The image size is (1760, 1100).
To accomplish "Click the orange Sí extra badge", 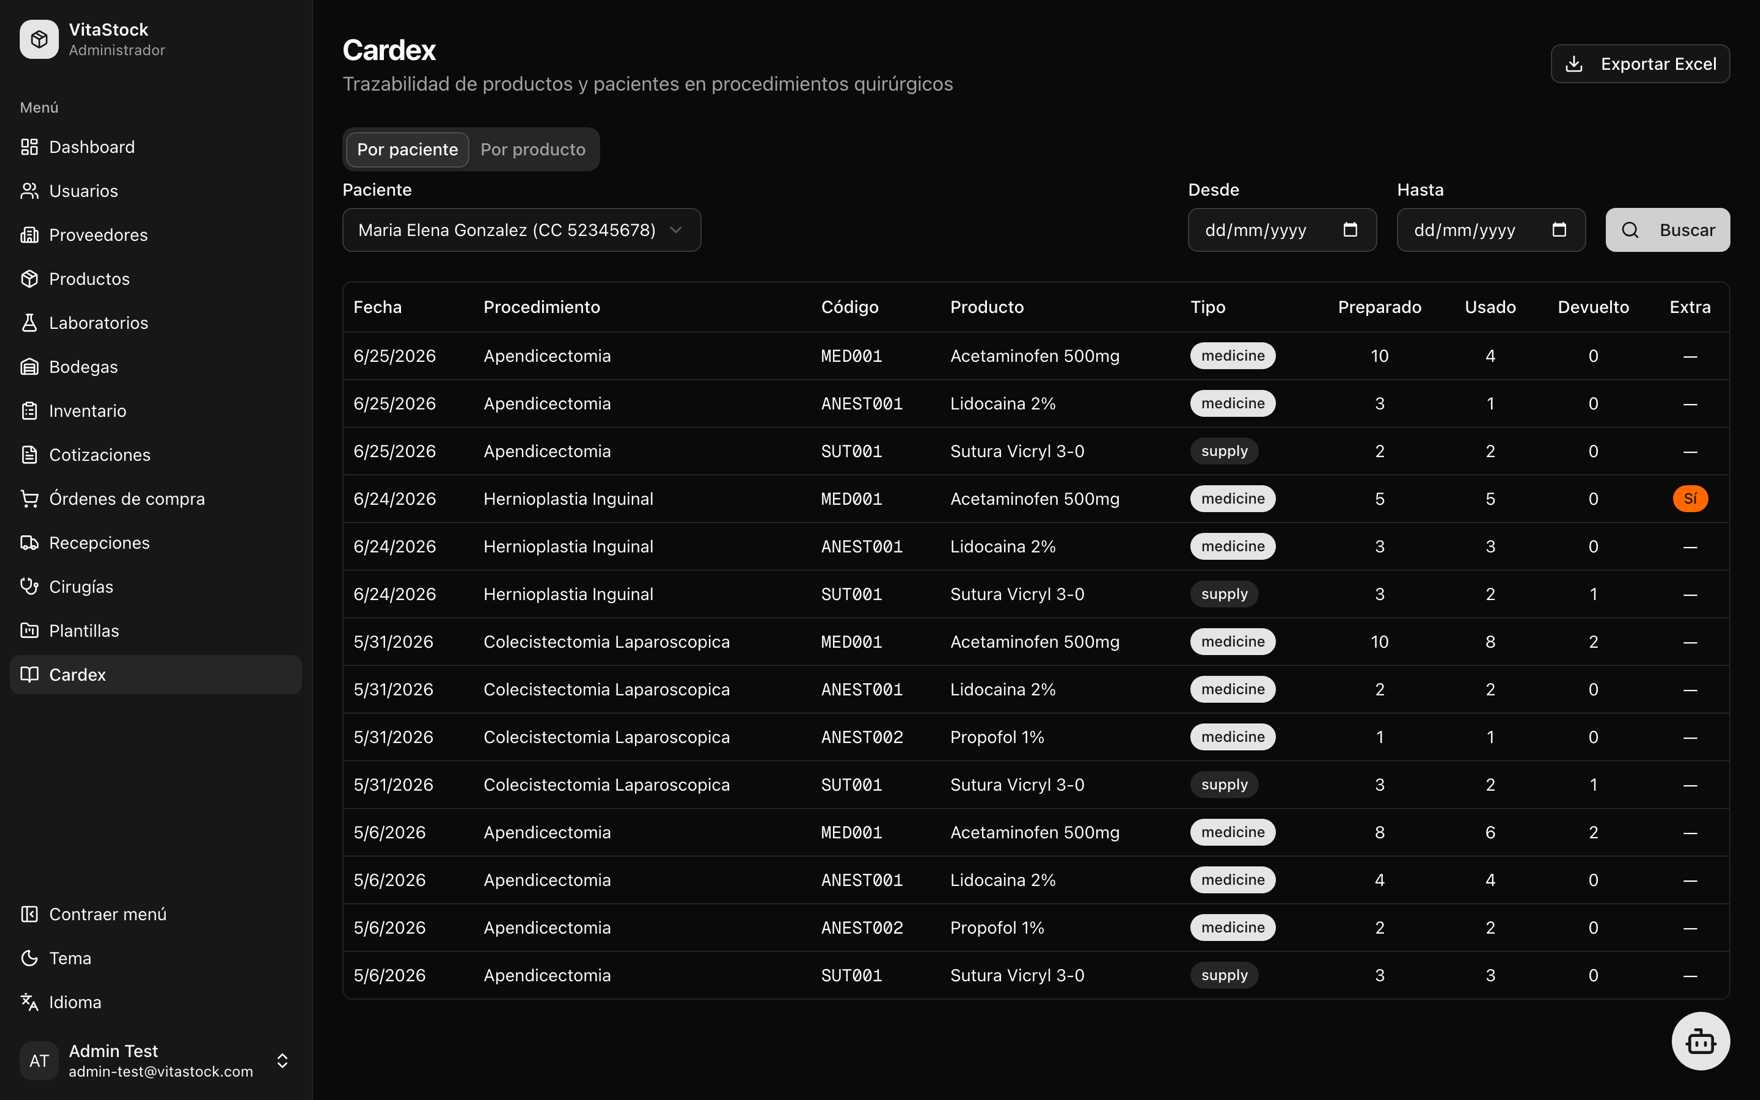I will [1690, 499].
